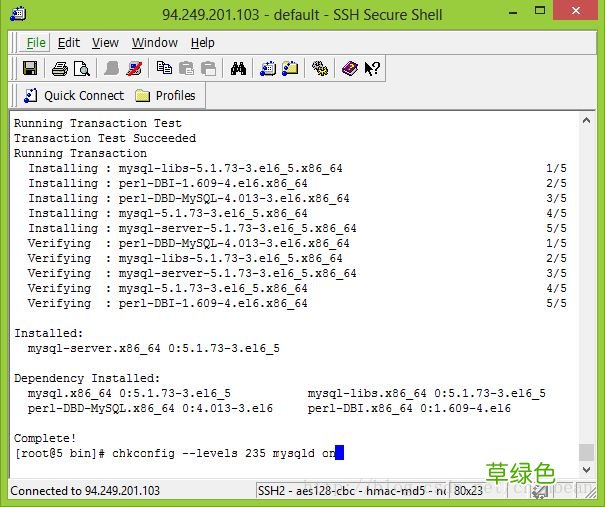Click the Context Help arrow-question icon
This screenshot has width=605, height=507.
pos(372,69)
